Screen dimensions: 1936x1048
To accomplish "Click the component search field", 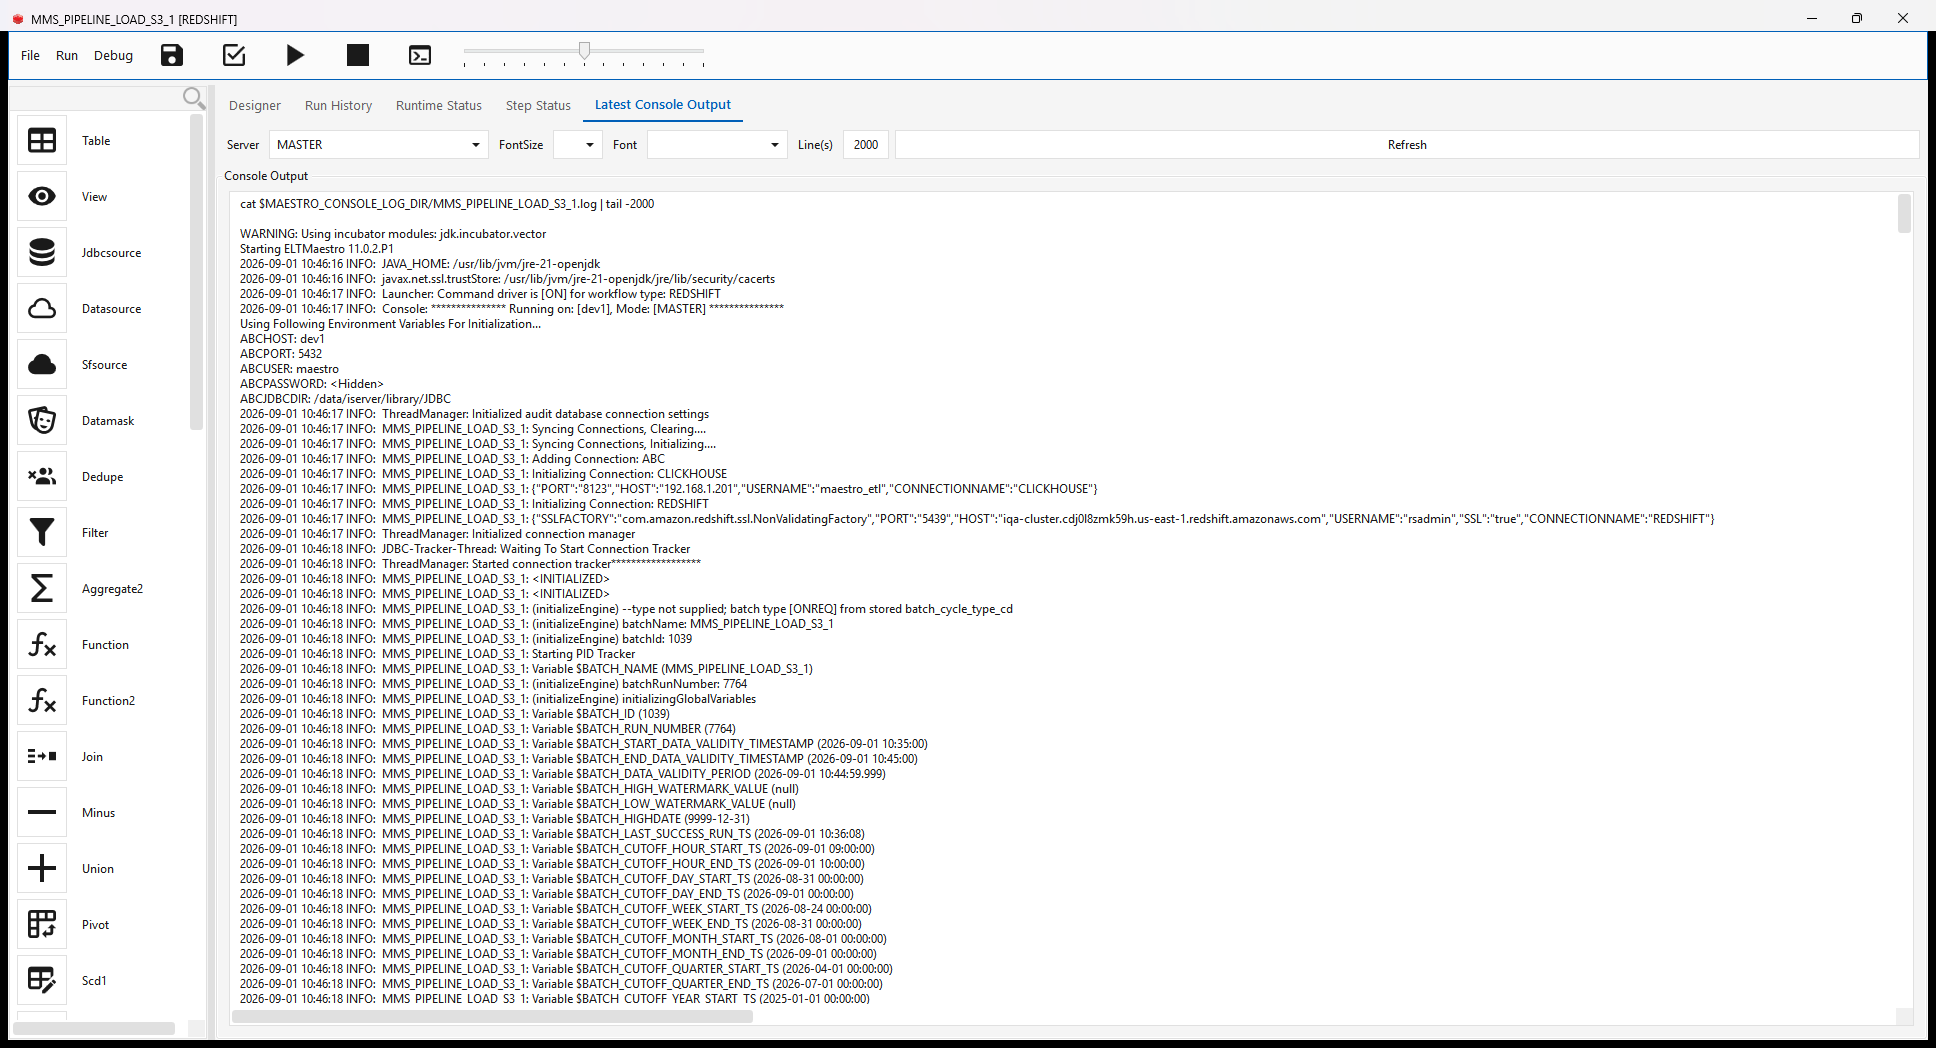I will tap(97, 98).
